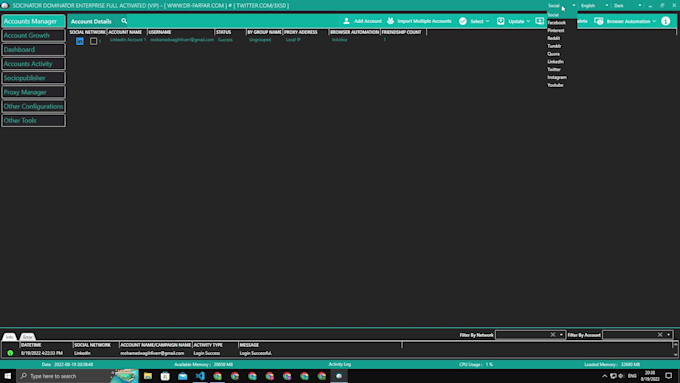Choose Facebook from the network list

pyautogui.click(x=556, y=23)
